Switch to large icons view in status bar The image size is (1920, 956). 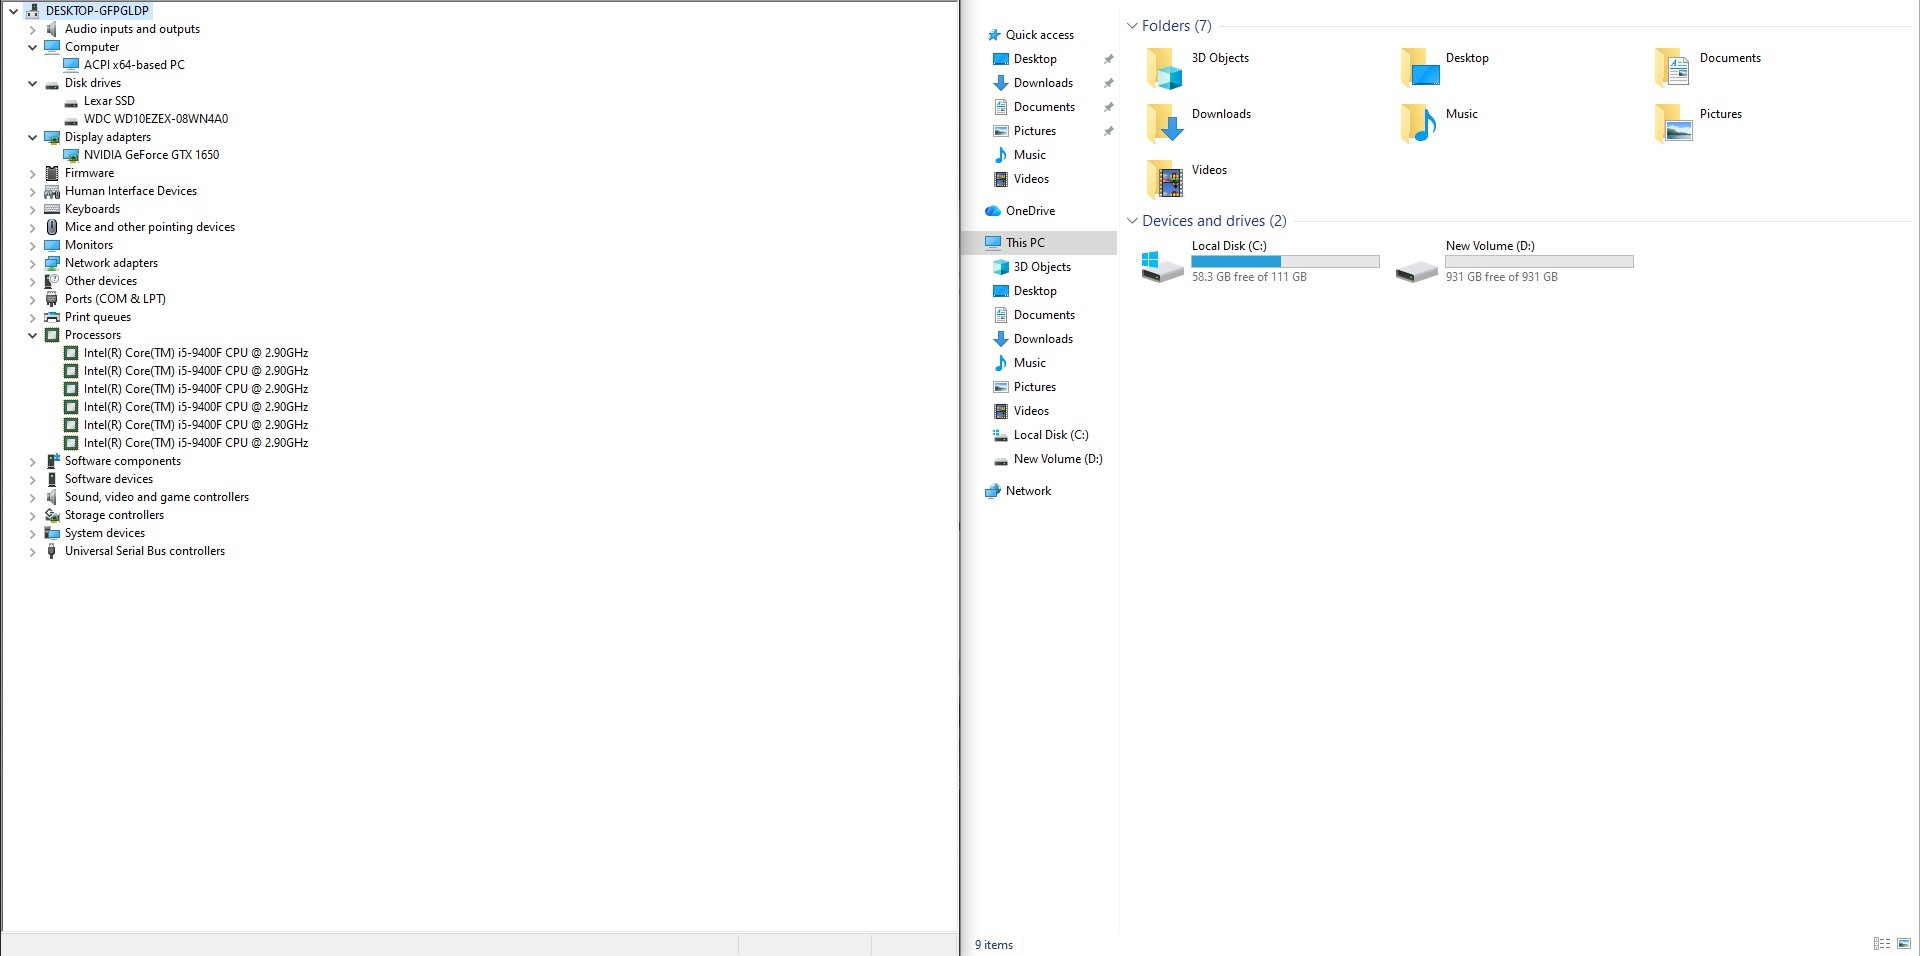pyautogui.click(x=1903, y=944)
